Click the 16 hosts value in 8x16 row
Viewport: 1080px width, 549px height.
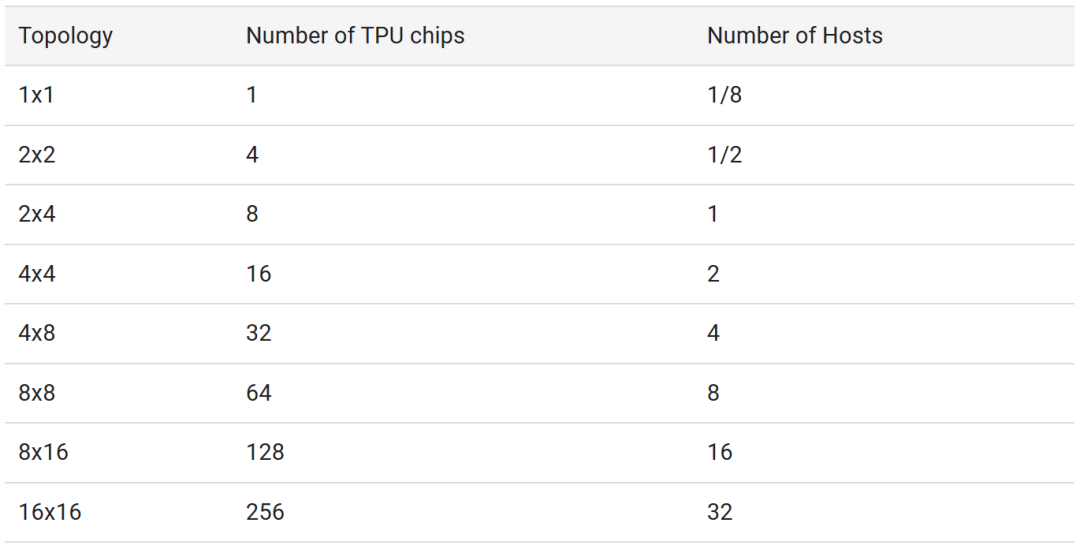pos(719,452)
